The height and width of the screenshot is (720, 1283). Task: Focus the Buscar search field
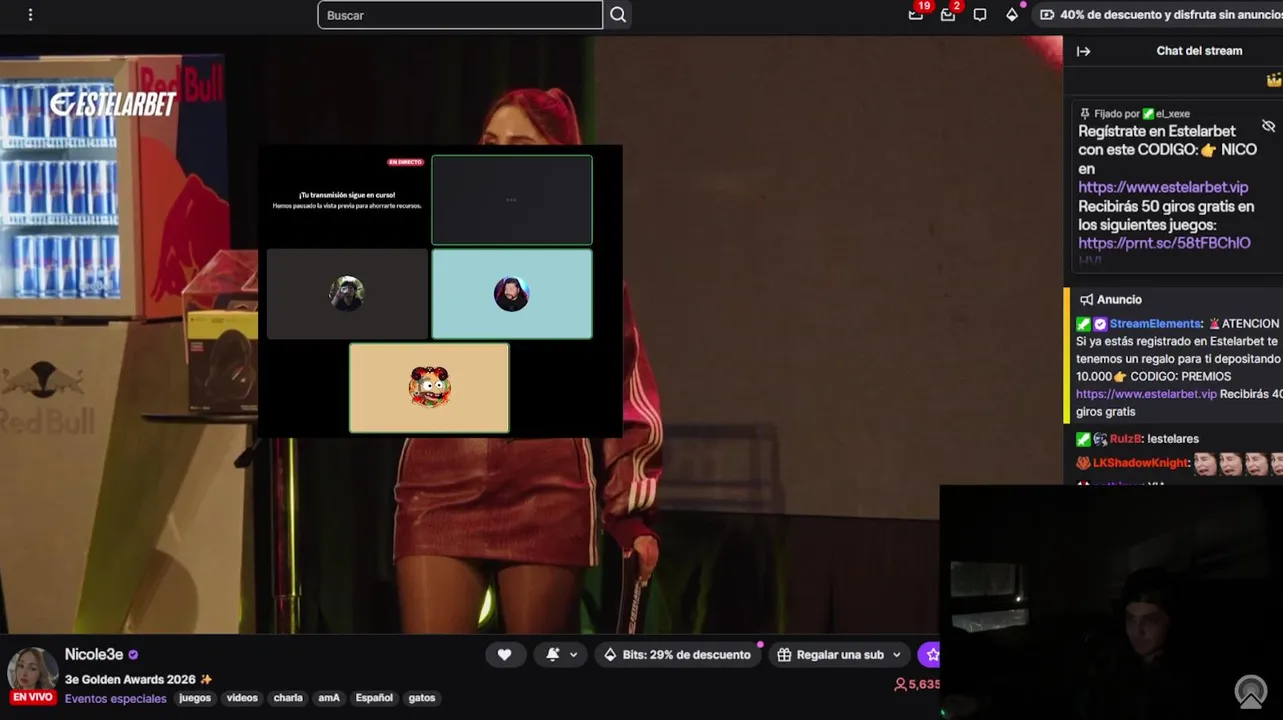(460, 15)
